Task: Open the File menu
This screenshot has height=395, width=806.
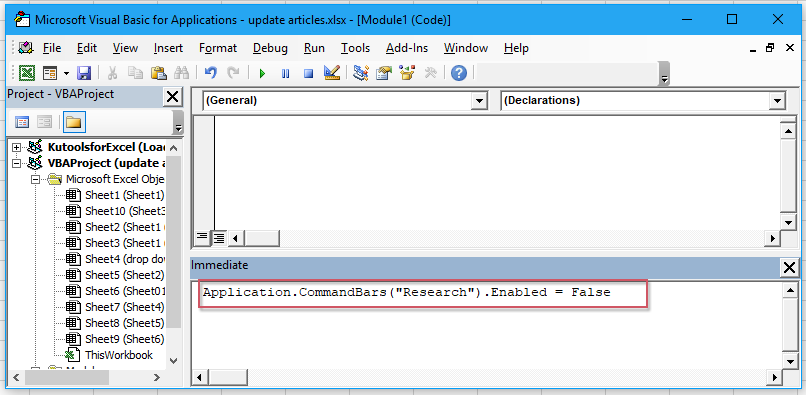Action: coord(52,48)
